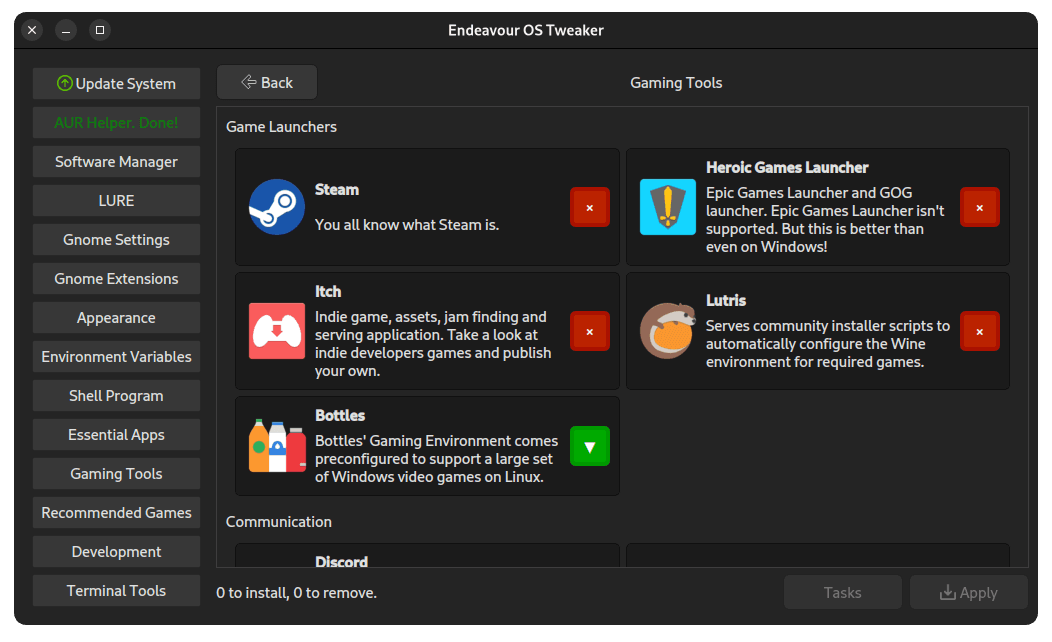Open Gnome Settings in the sidebar
The height and width of the screenshot is (642, 1052).
(116, 239)
